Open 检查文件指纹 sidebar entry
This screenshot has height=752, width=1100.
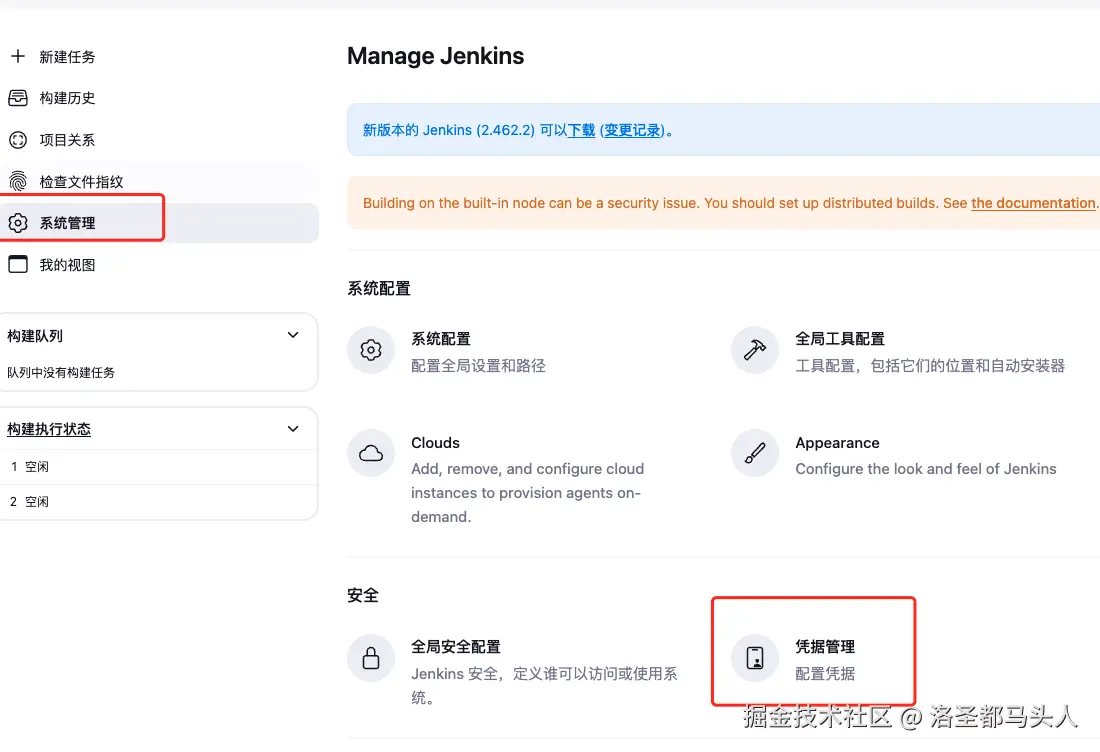(81, 182)
